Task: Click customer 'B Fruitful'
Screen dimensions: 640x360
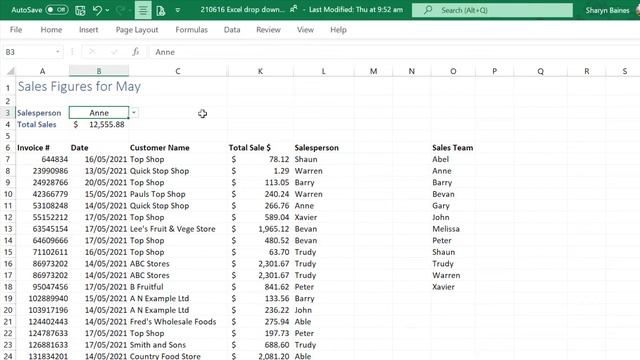Action: click(147, 287)
